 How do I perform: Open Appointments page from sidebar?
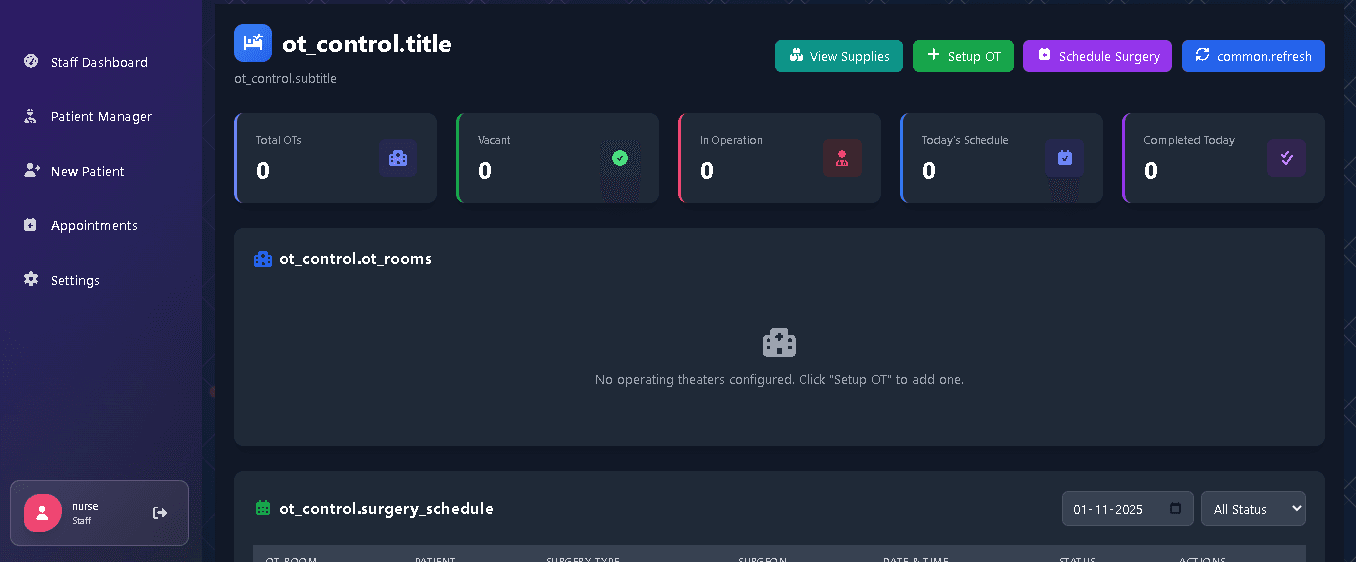pyautogui.click(x=94, y=226)
